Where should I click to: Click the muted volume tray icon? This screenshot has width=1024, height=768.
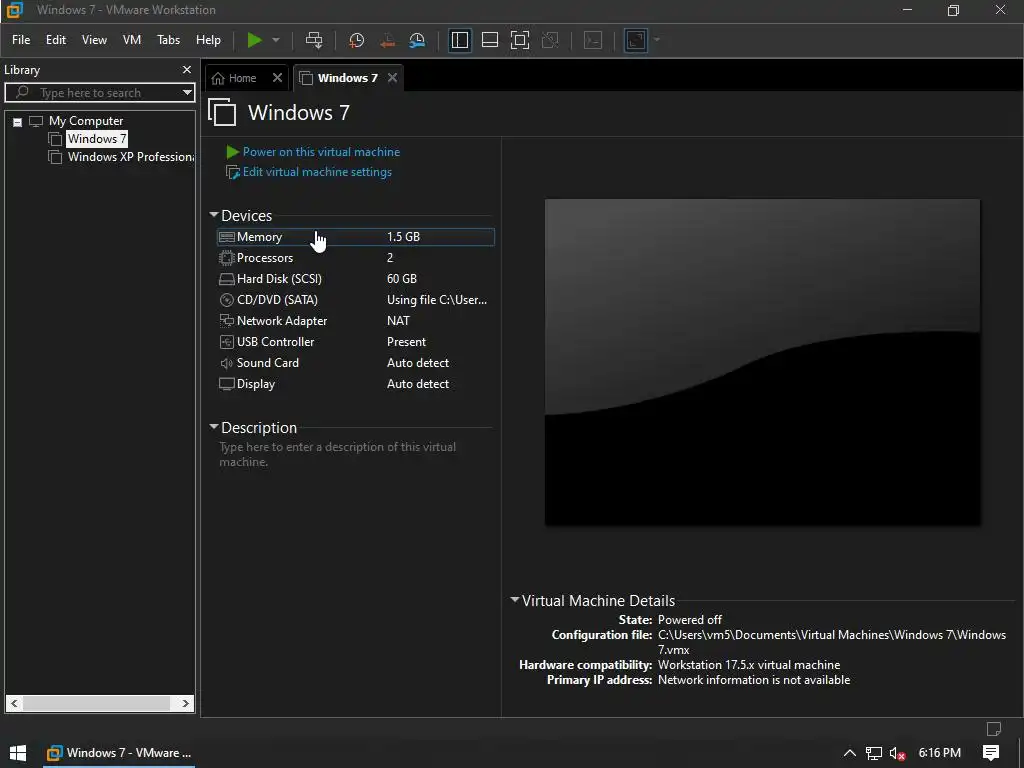click(897, 753)
